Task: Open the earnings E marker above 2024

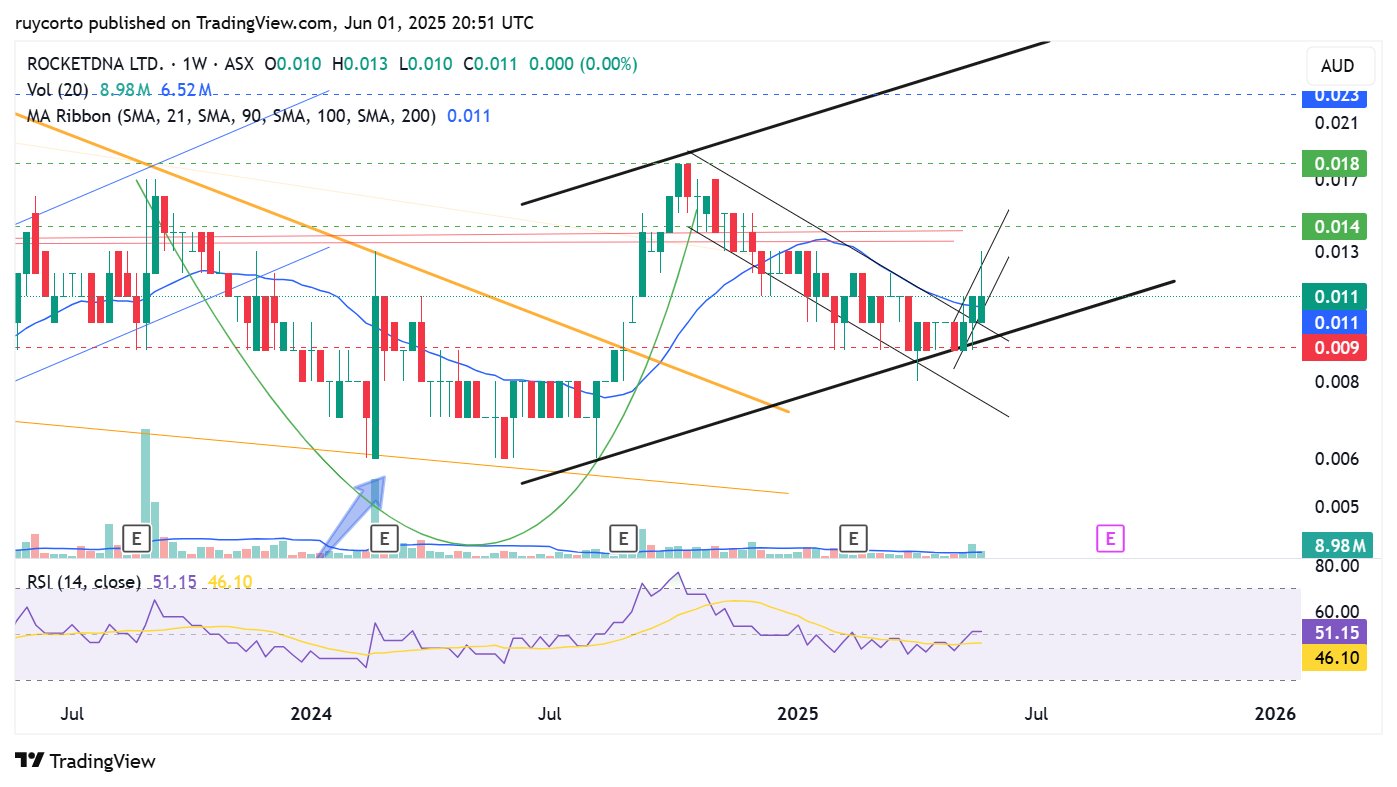Action: pyautogui.click(x=385, y=538)
